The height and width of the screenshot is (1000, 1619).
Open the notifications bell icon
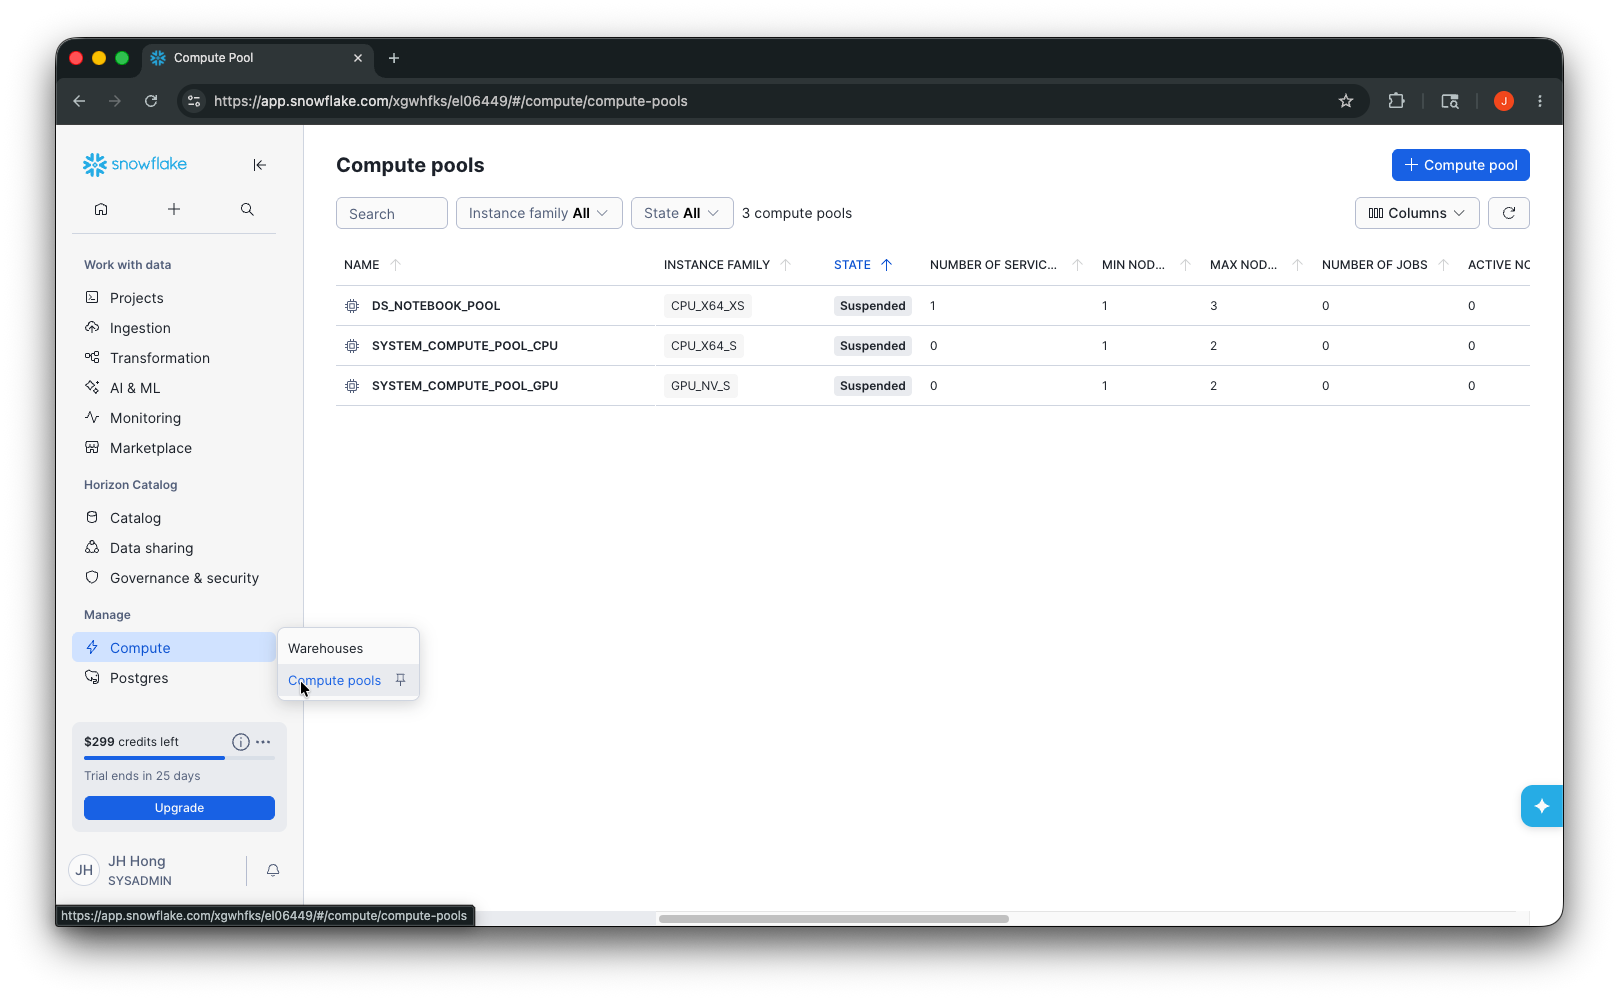pos(273,871)
